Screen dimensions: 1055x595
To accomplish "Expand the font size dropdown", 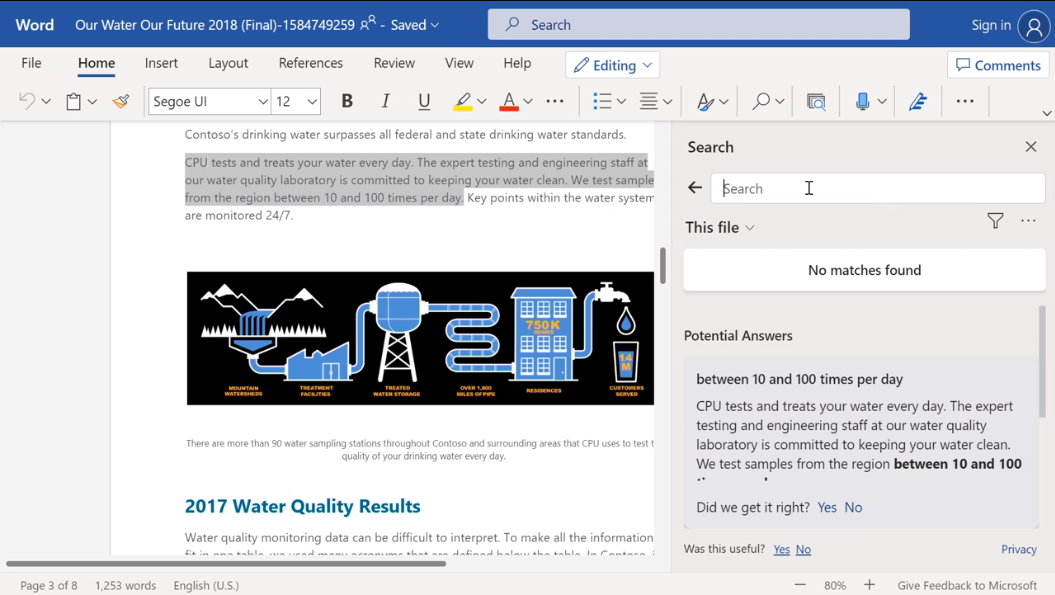I will (x=312, y=101).
